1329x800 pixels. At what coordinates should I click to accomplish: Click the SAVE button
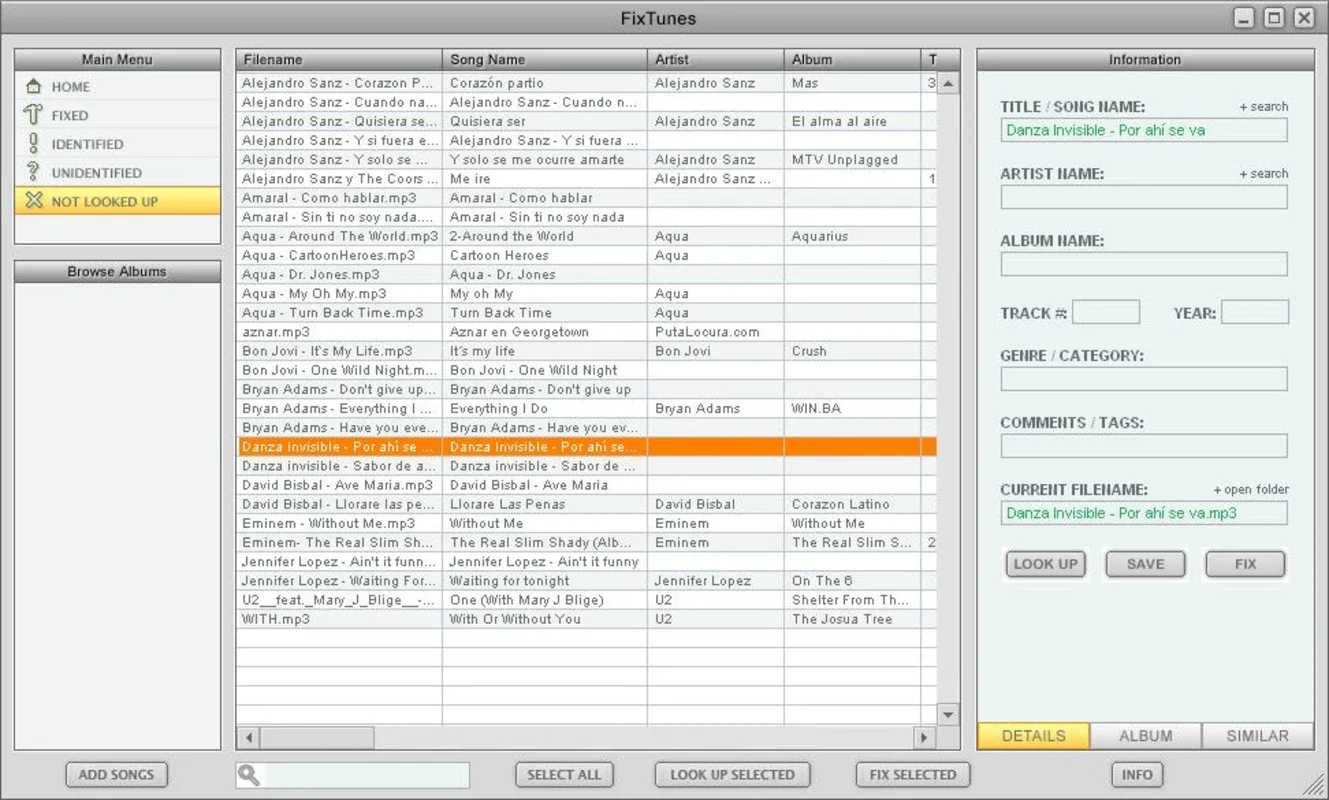coord(1145,564)
